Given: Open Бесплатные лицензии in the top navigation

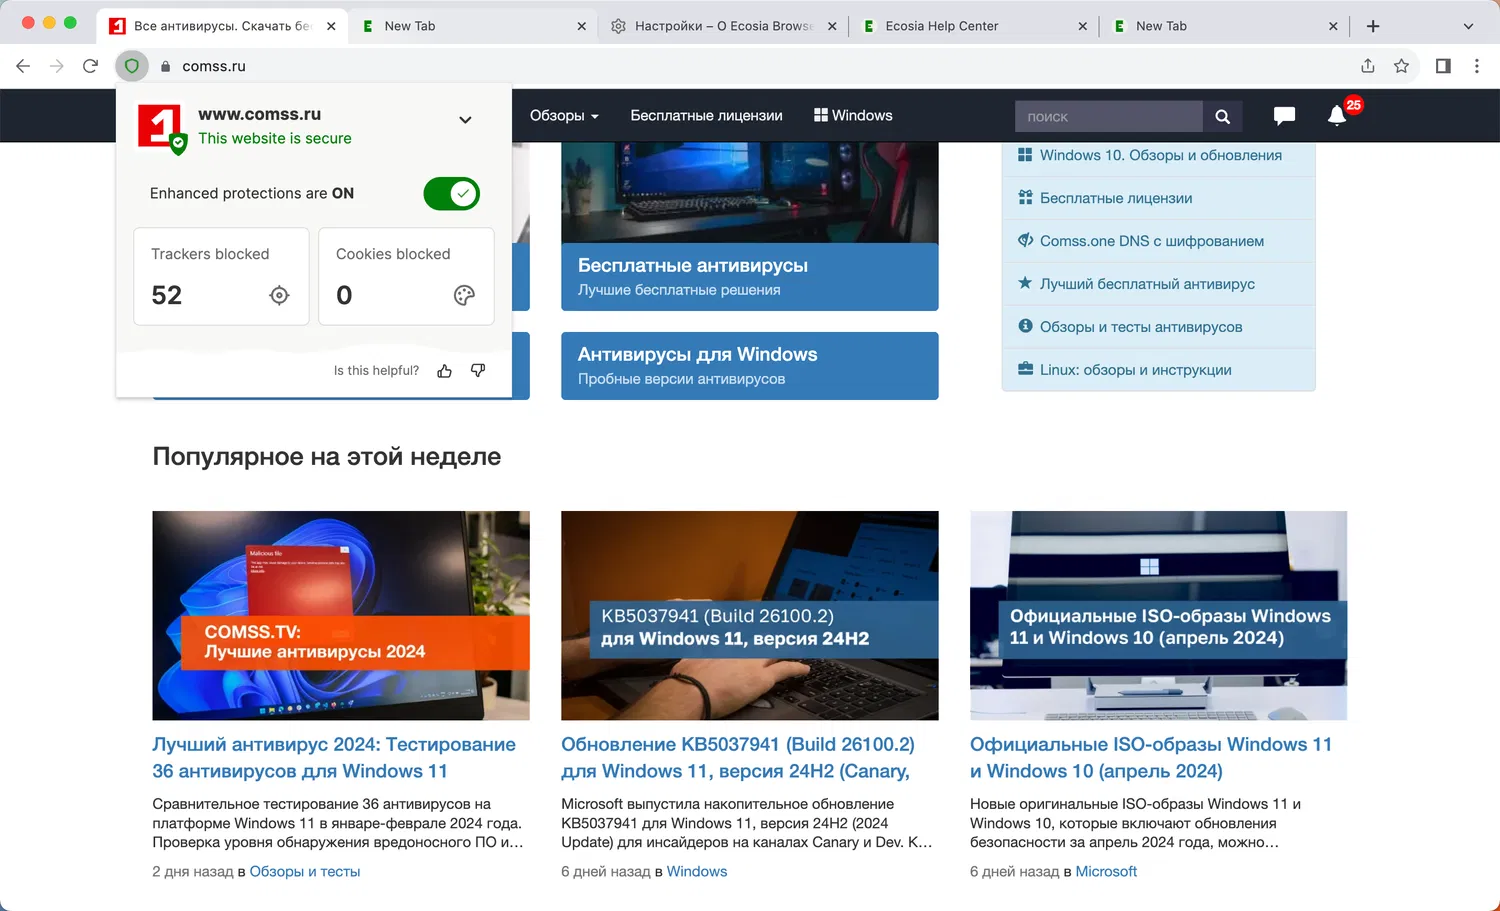Looking at the screenshot, I should [706, 116].
